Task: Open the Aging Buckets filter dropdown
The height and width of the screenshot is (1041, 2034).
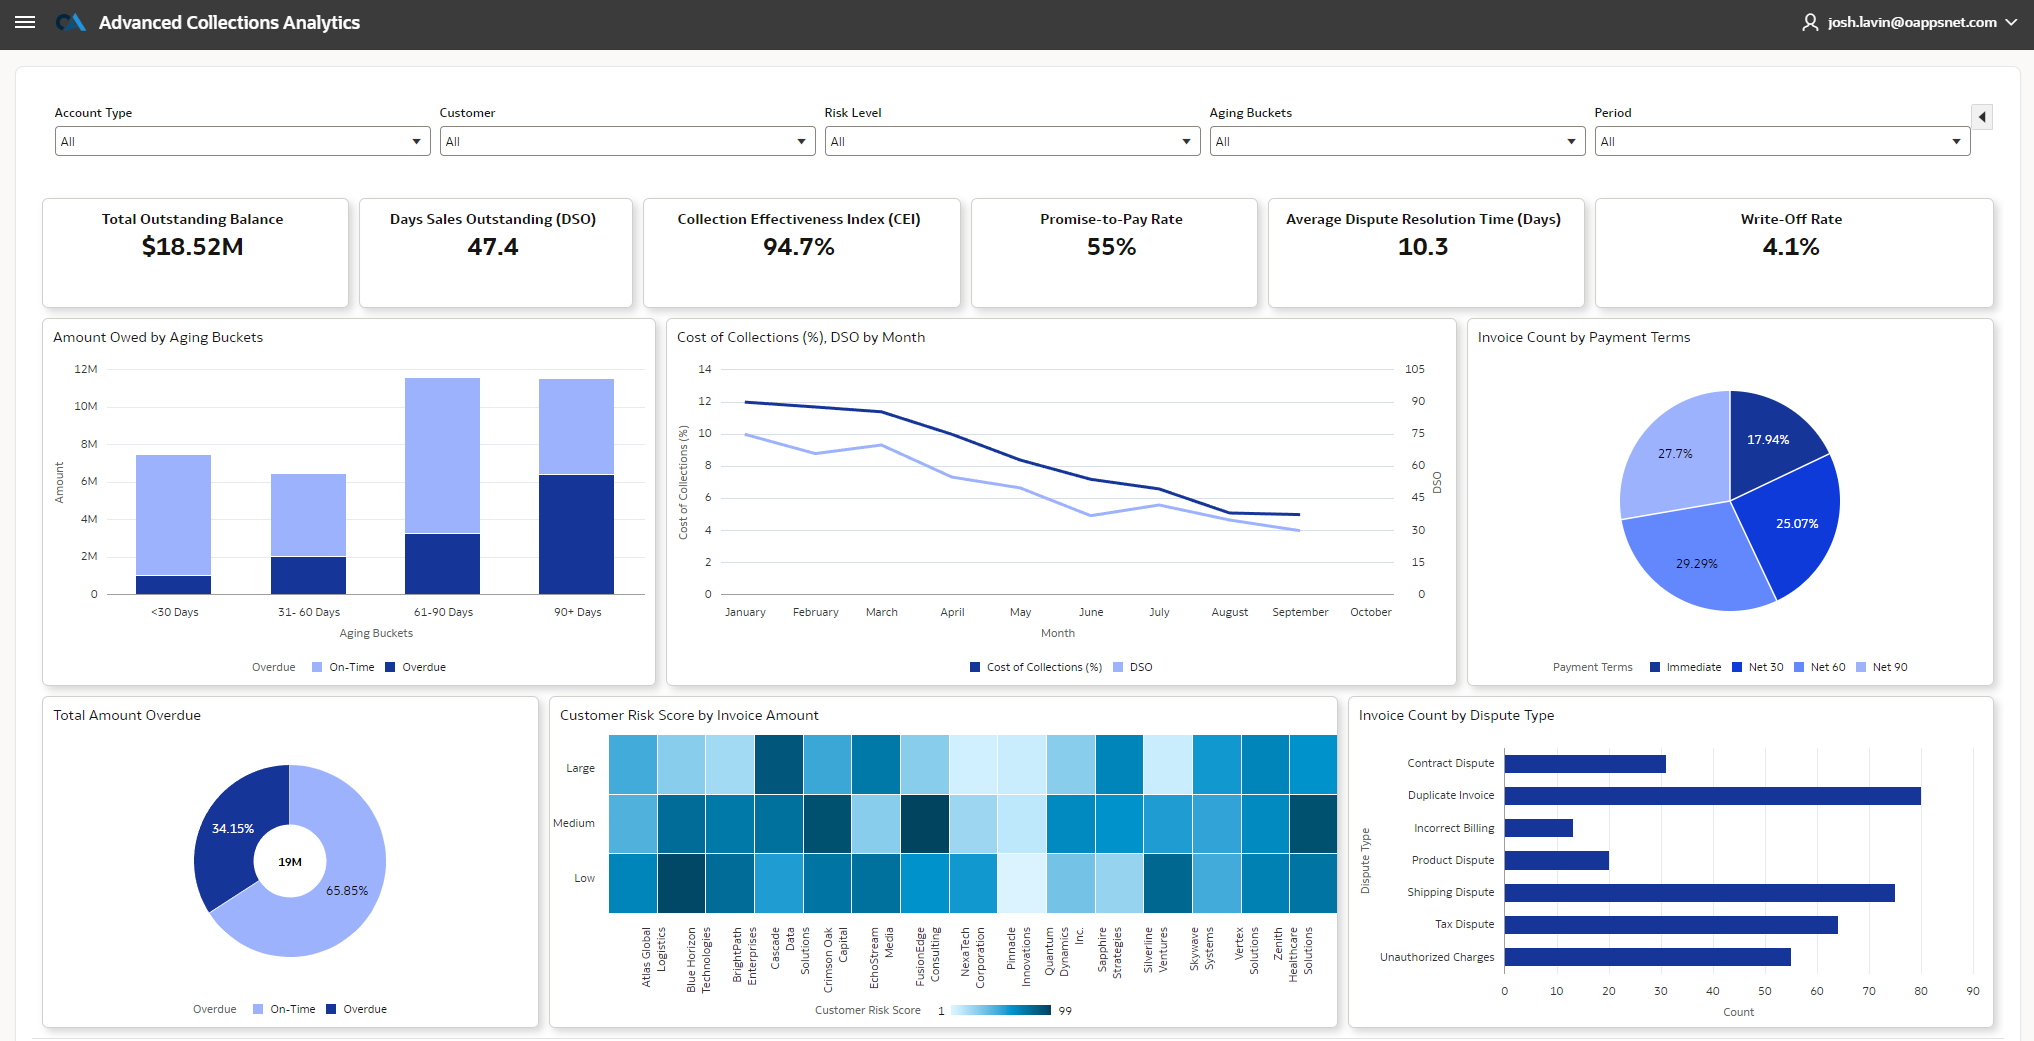Action: click(x=1397, y=141)
